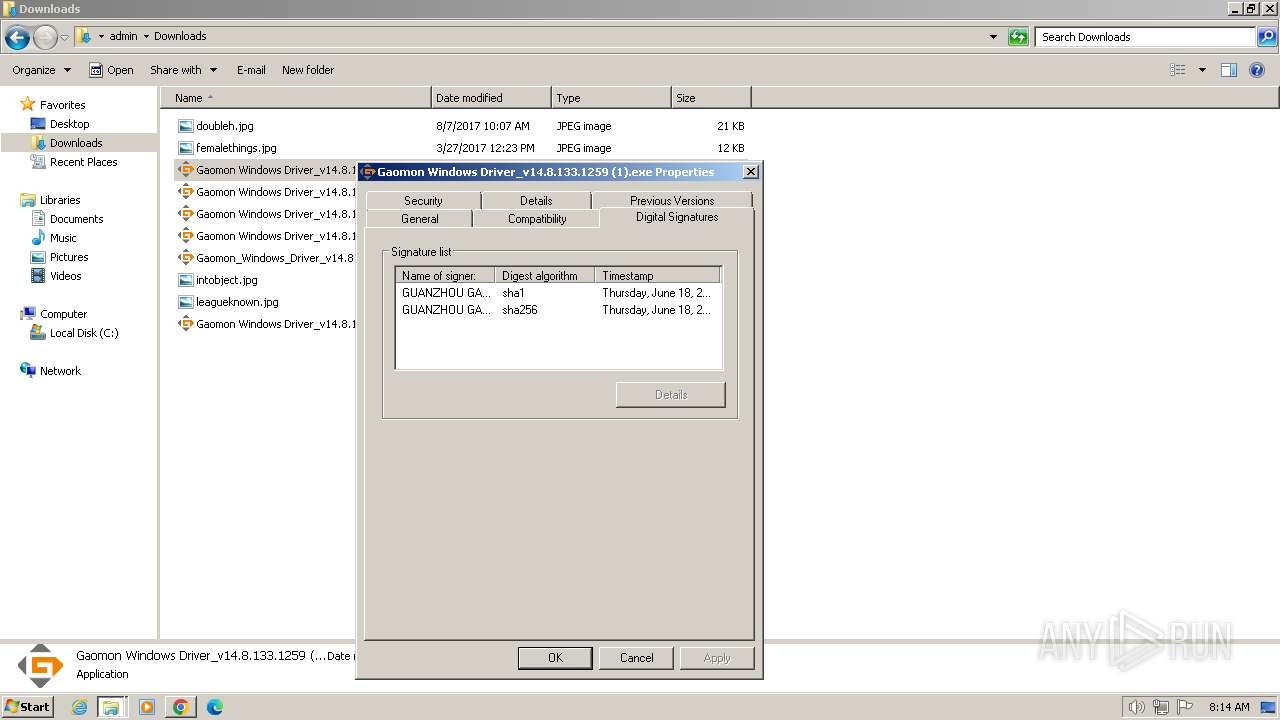This screenshot has height=720, width=1280.
Task: Switch to the General tab
Action: 420,218
